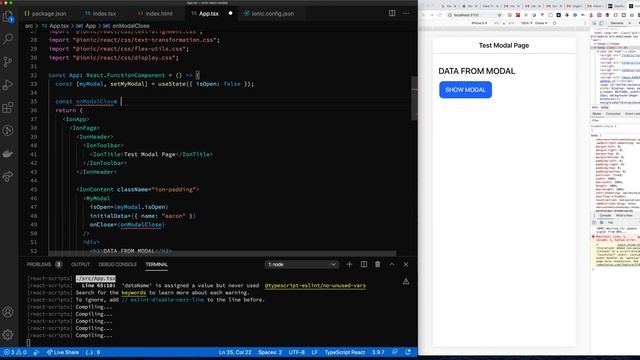Open the 'keywords' link in terminal
Viewport: 640px width, 360px height.
coord(133,293)
